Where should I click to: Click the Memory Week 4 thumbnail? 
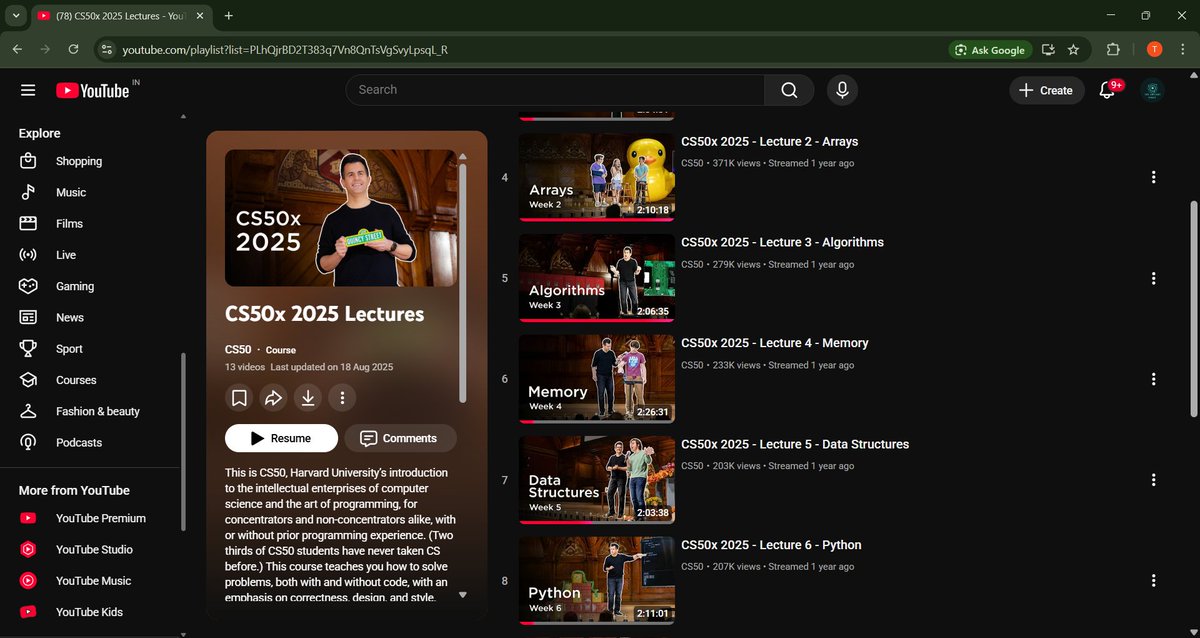pyautogui.click(x=597, y=379)
